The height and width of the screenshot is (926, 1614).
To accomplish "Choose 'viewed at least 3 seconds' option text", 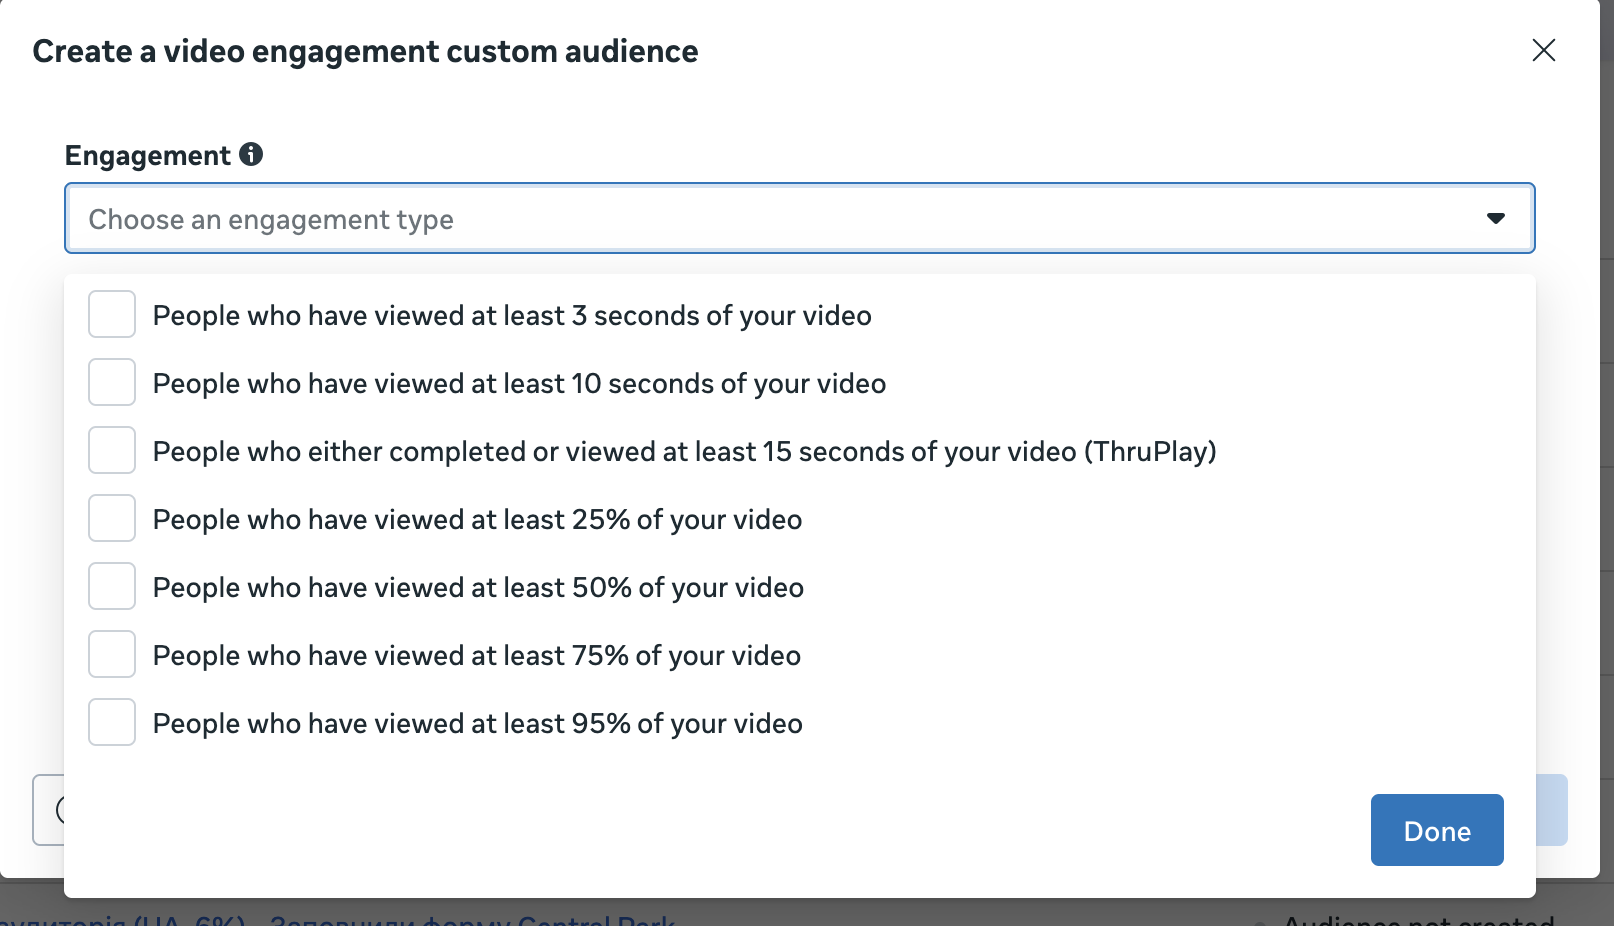I will coord(511,316).
